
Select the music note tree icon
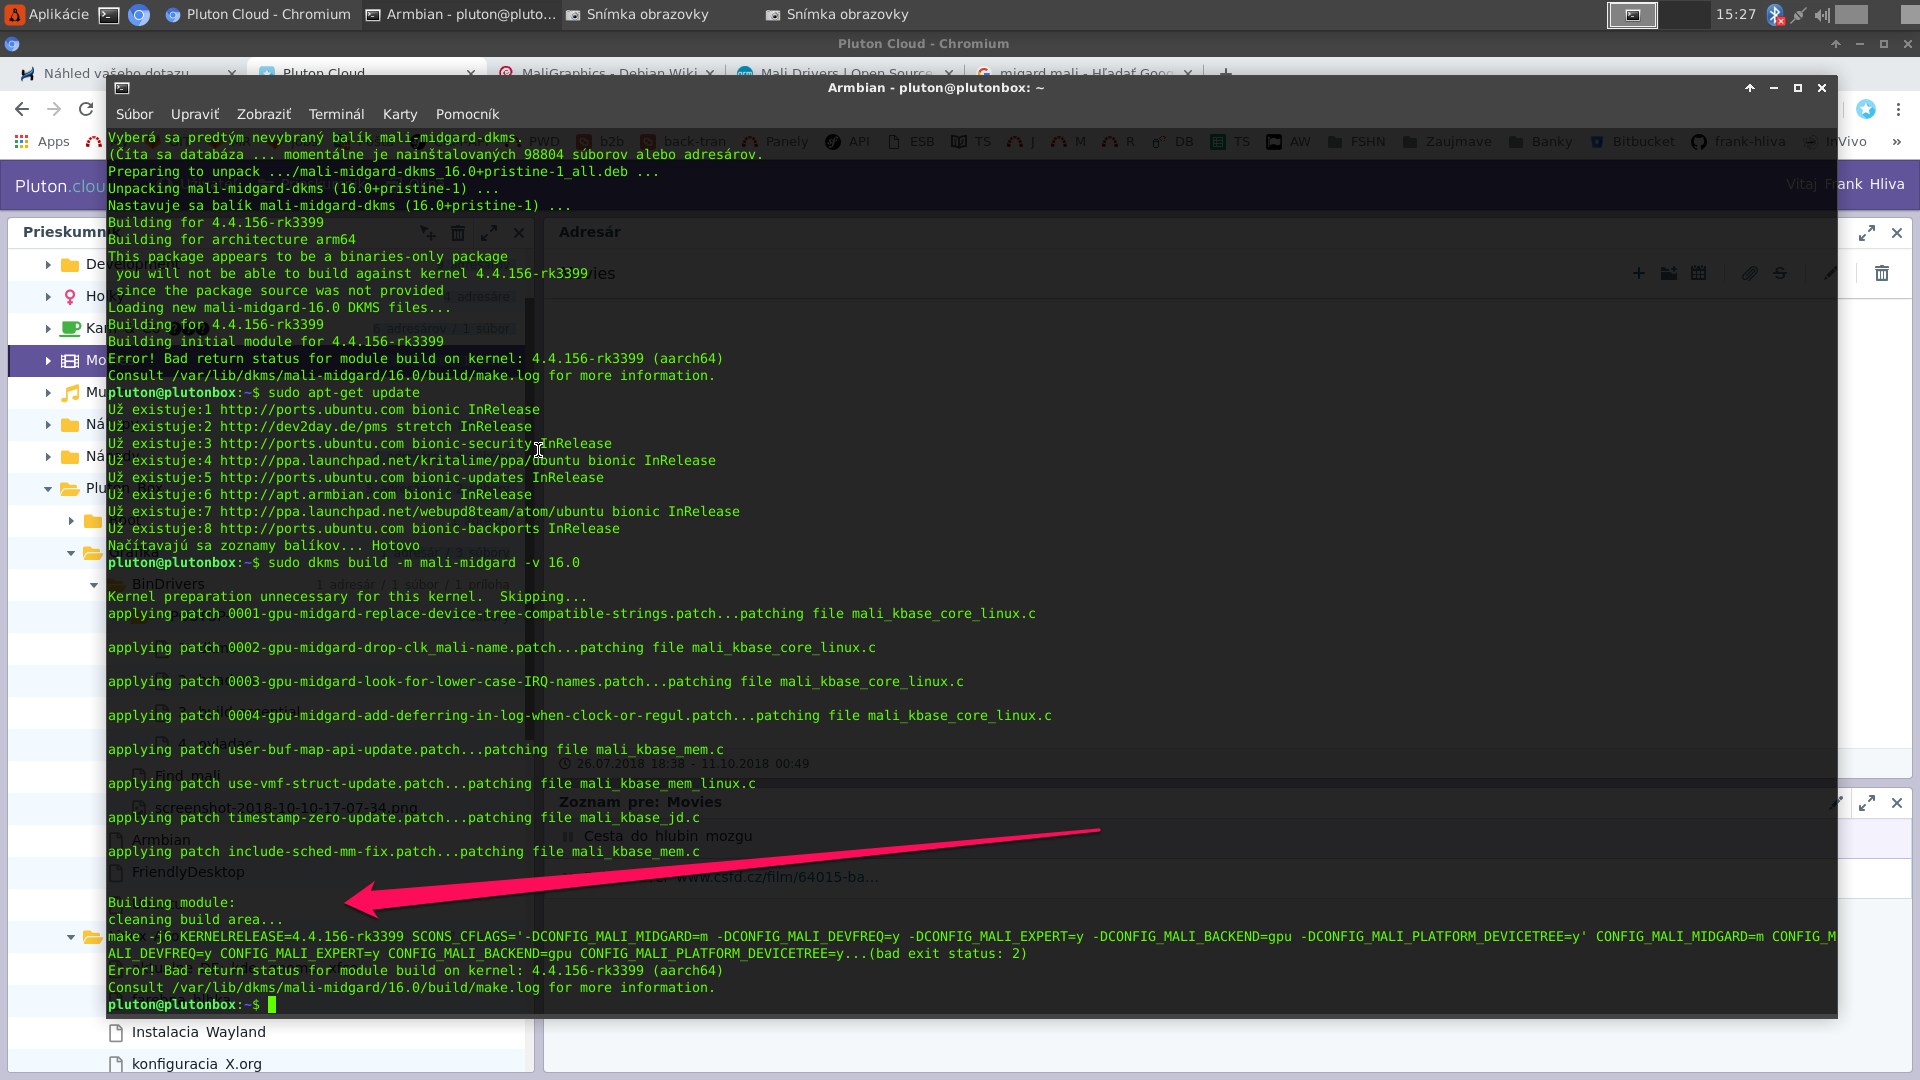tap(70, 392)
